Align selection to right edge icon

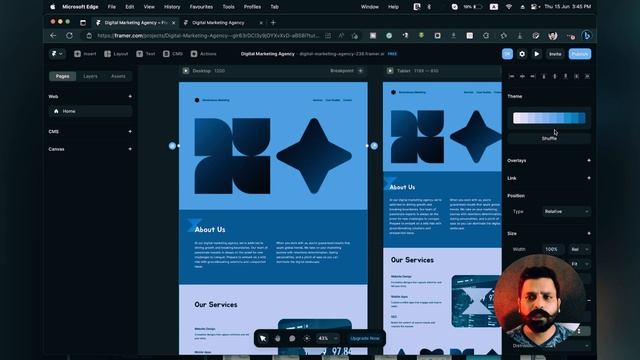[533, 76]
